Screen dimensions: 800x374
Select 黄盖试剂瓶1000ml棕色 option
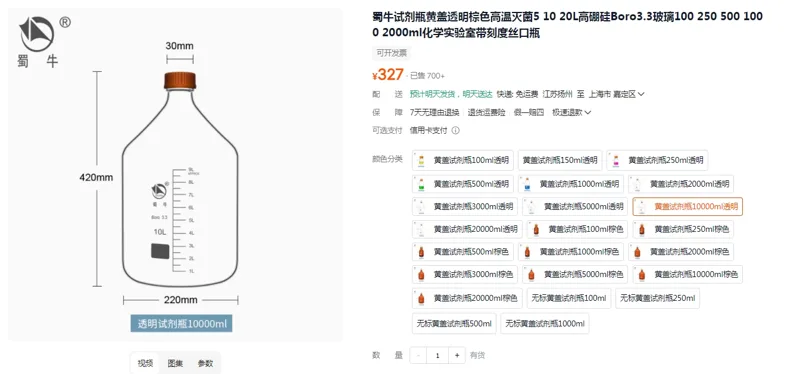tap(571, 252)
